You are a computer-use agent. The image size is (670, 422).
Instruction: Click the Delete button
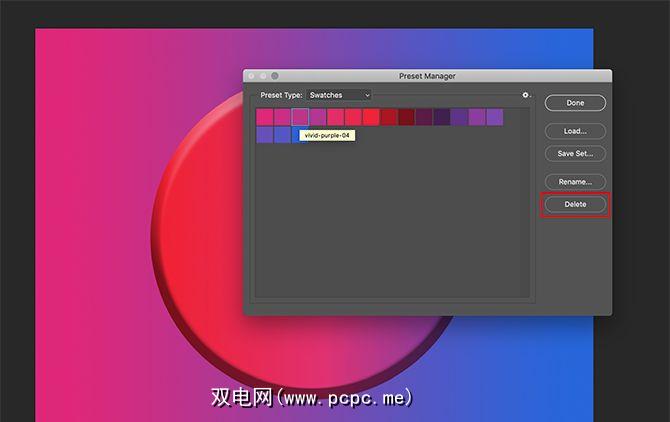(575, 204)
